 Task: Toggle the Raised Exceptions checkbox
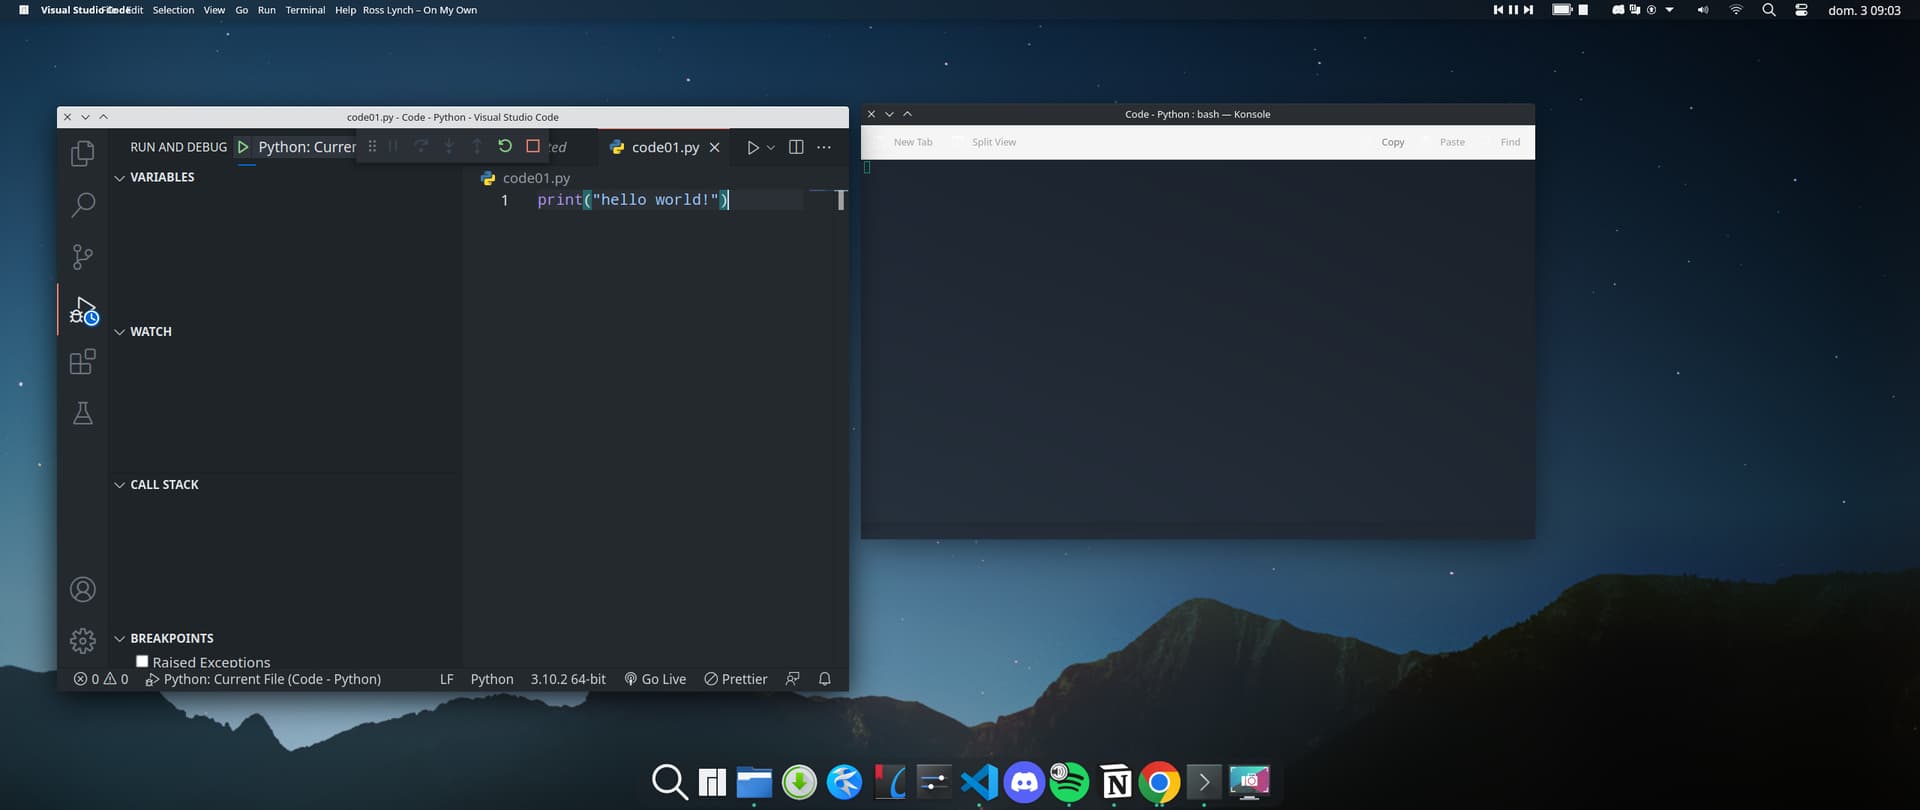pyautogui.click(x=142, y=661)
